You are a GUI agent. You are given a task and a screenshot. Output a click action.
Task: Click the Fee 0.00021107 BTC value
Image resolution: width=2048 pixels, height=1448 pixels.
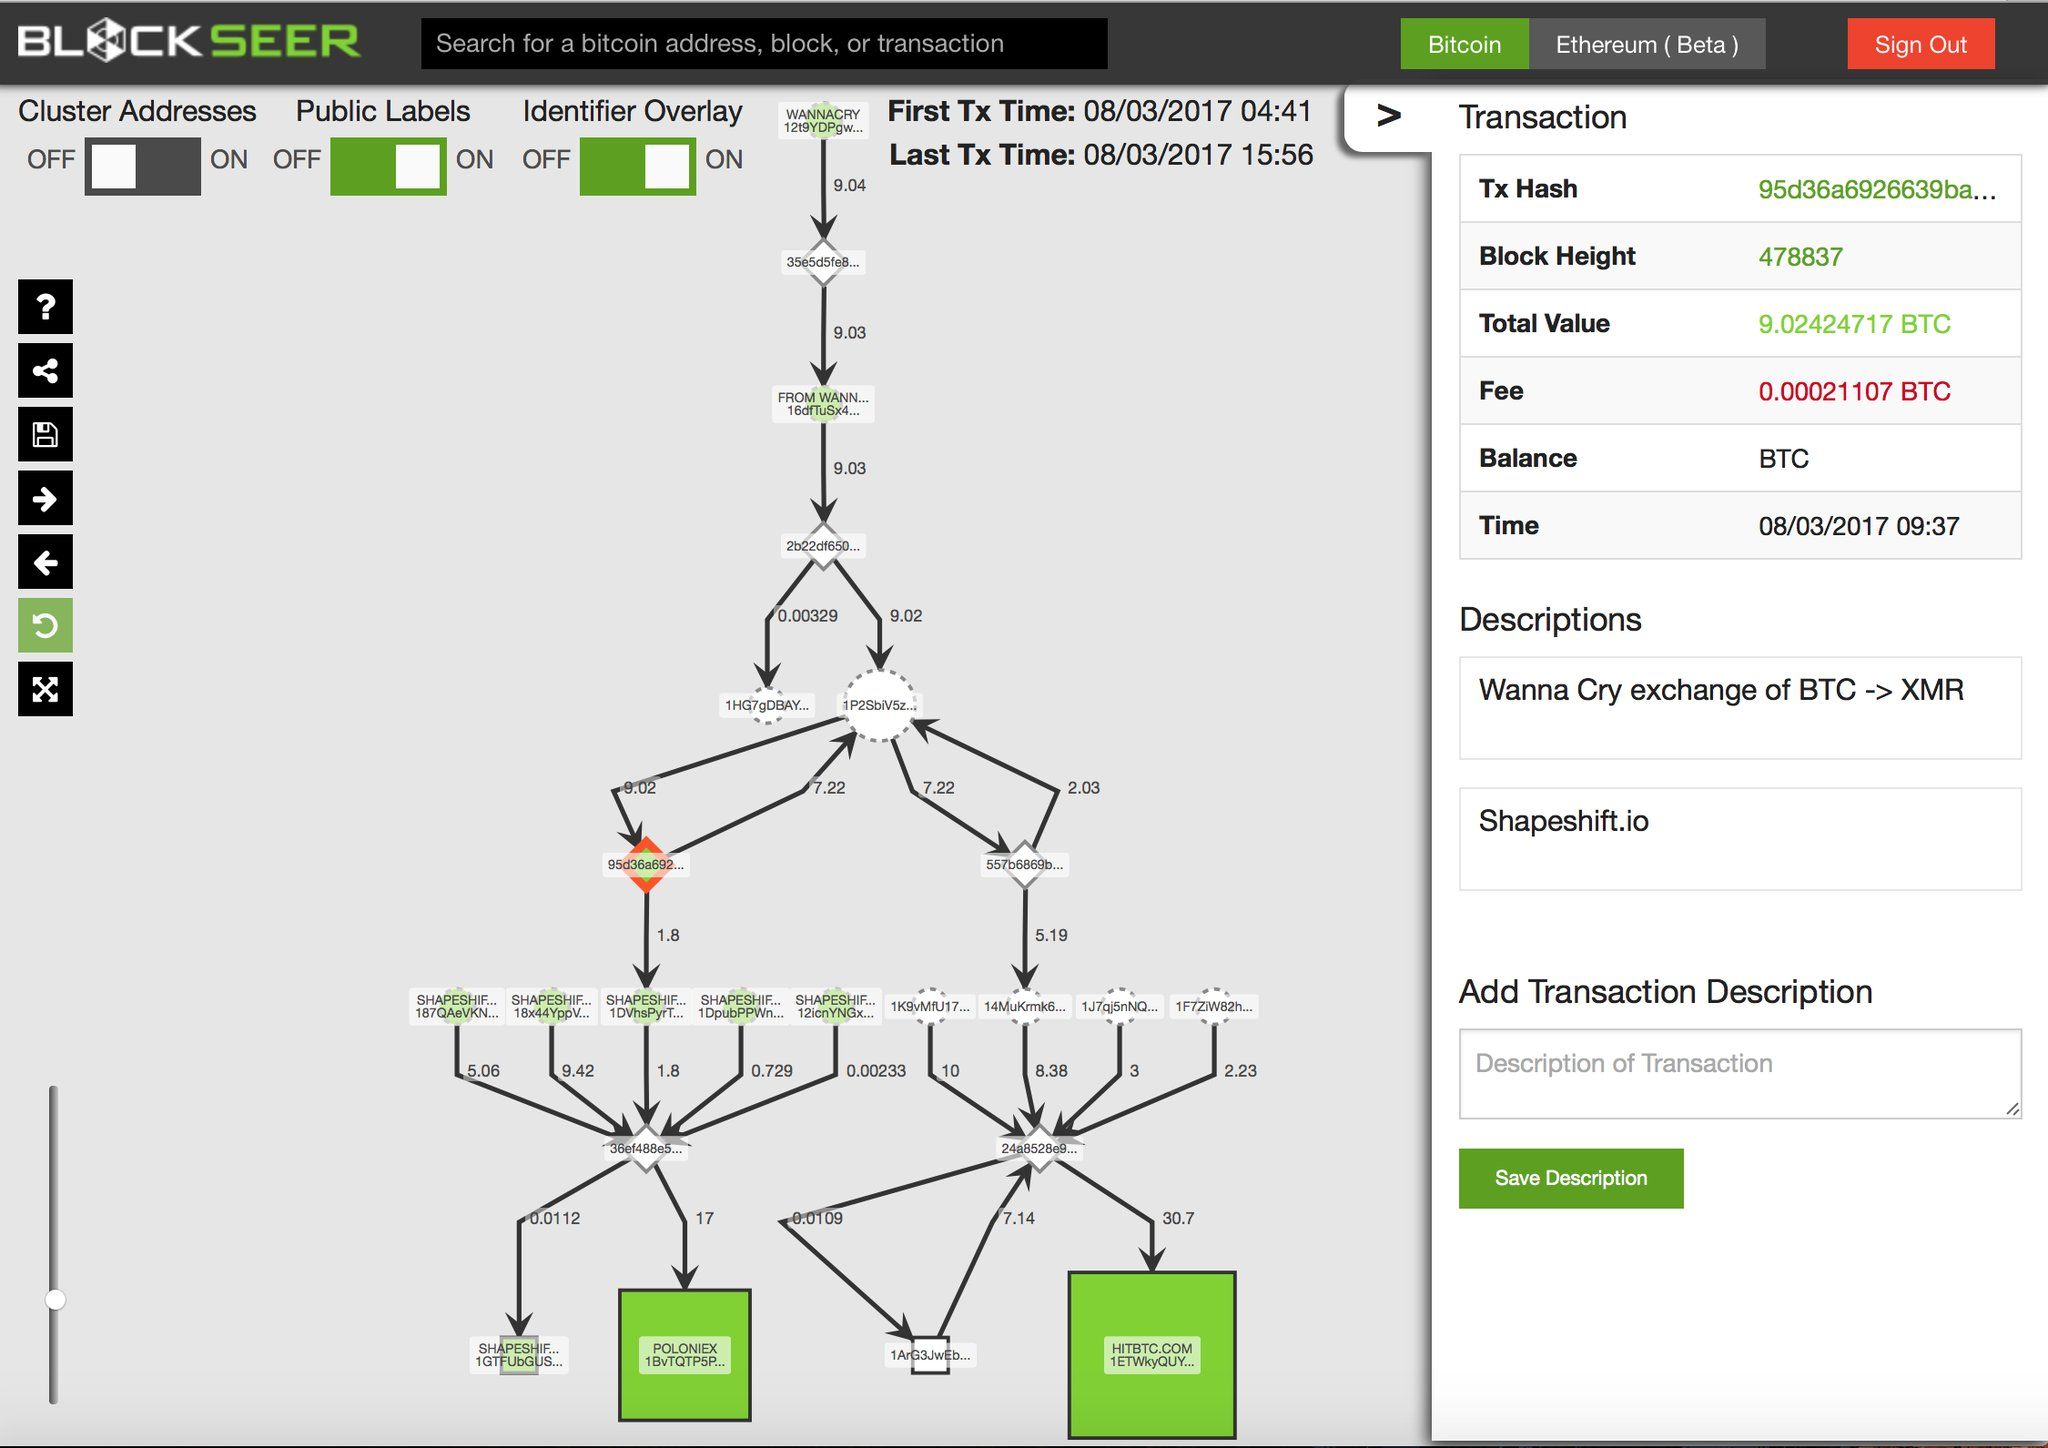1854,391
